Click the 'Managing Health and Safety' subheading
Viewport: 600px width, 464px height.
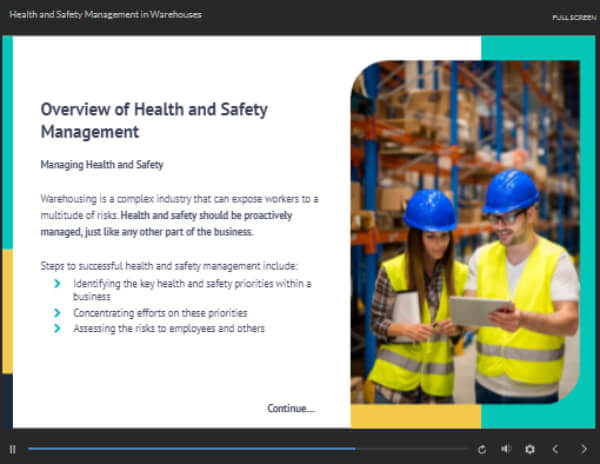[101, 163]
